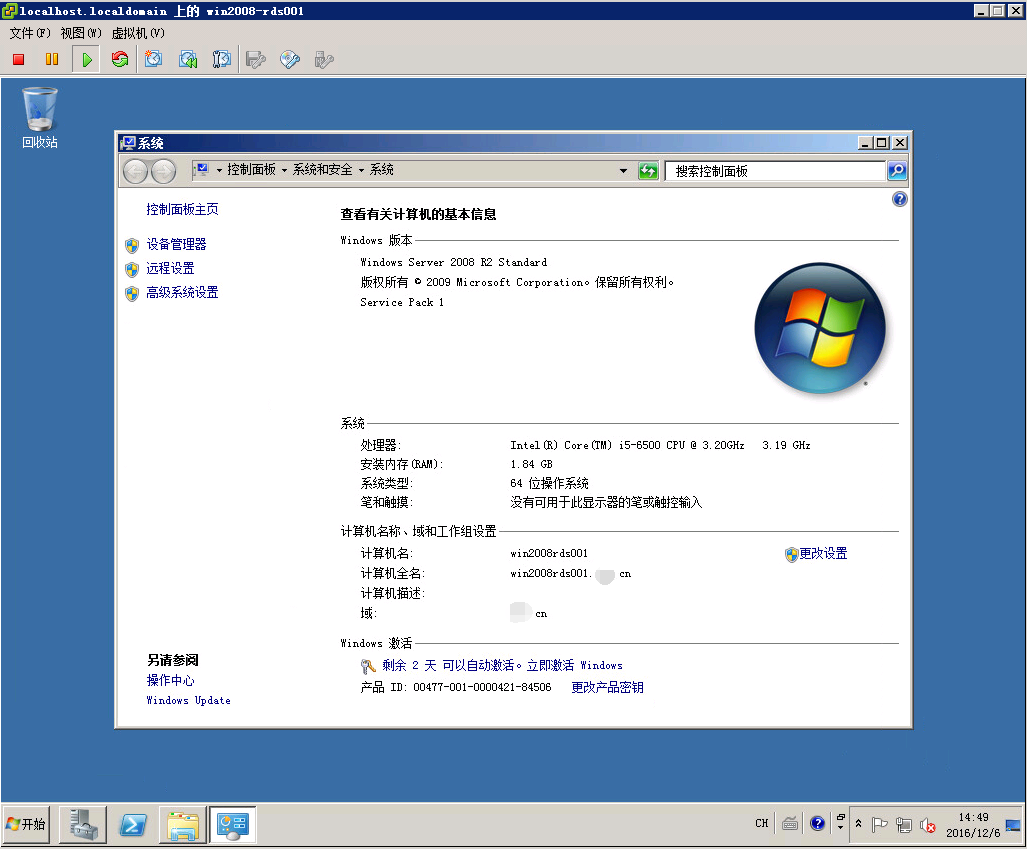Open the address bar history dropdown
Screen dimensions: 1027x849
point(623,171)
